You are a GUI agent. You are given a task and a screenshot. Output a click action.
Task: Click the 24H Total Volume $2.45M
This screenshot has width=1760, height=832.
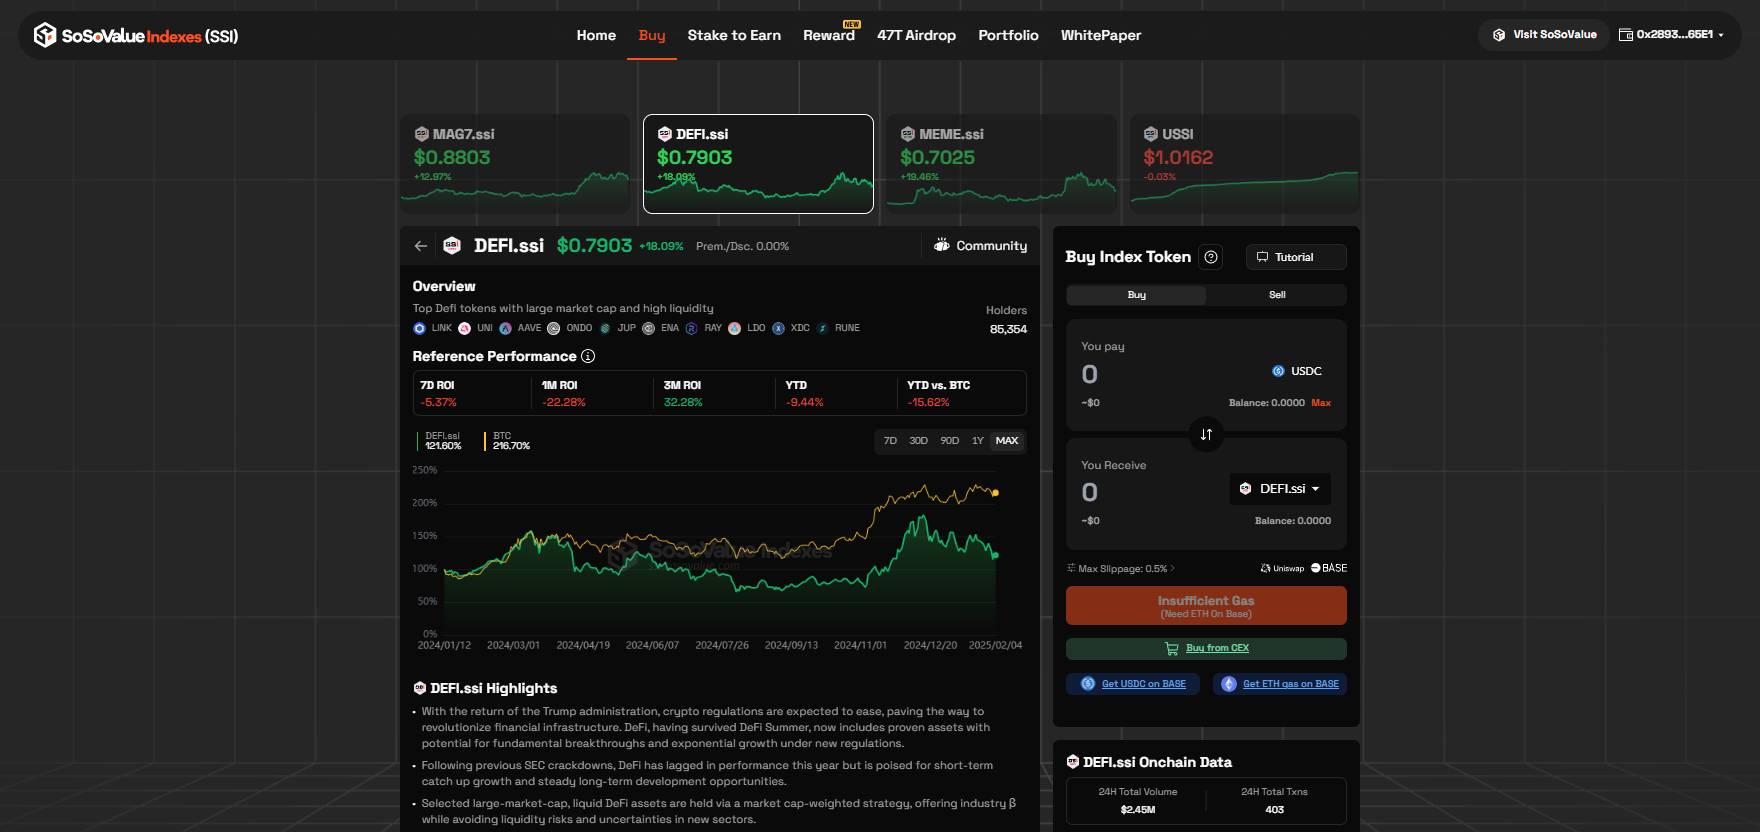tap(1138, 810)
